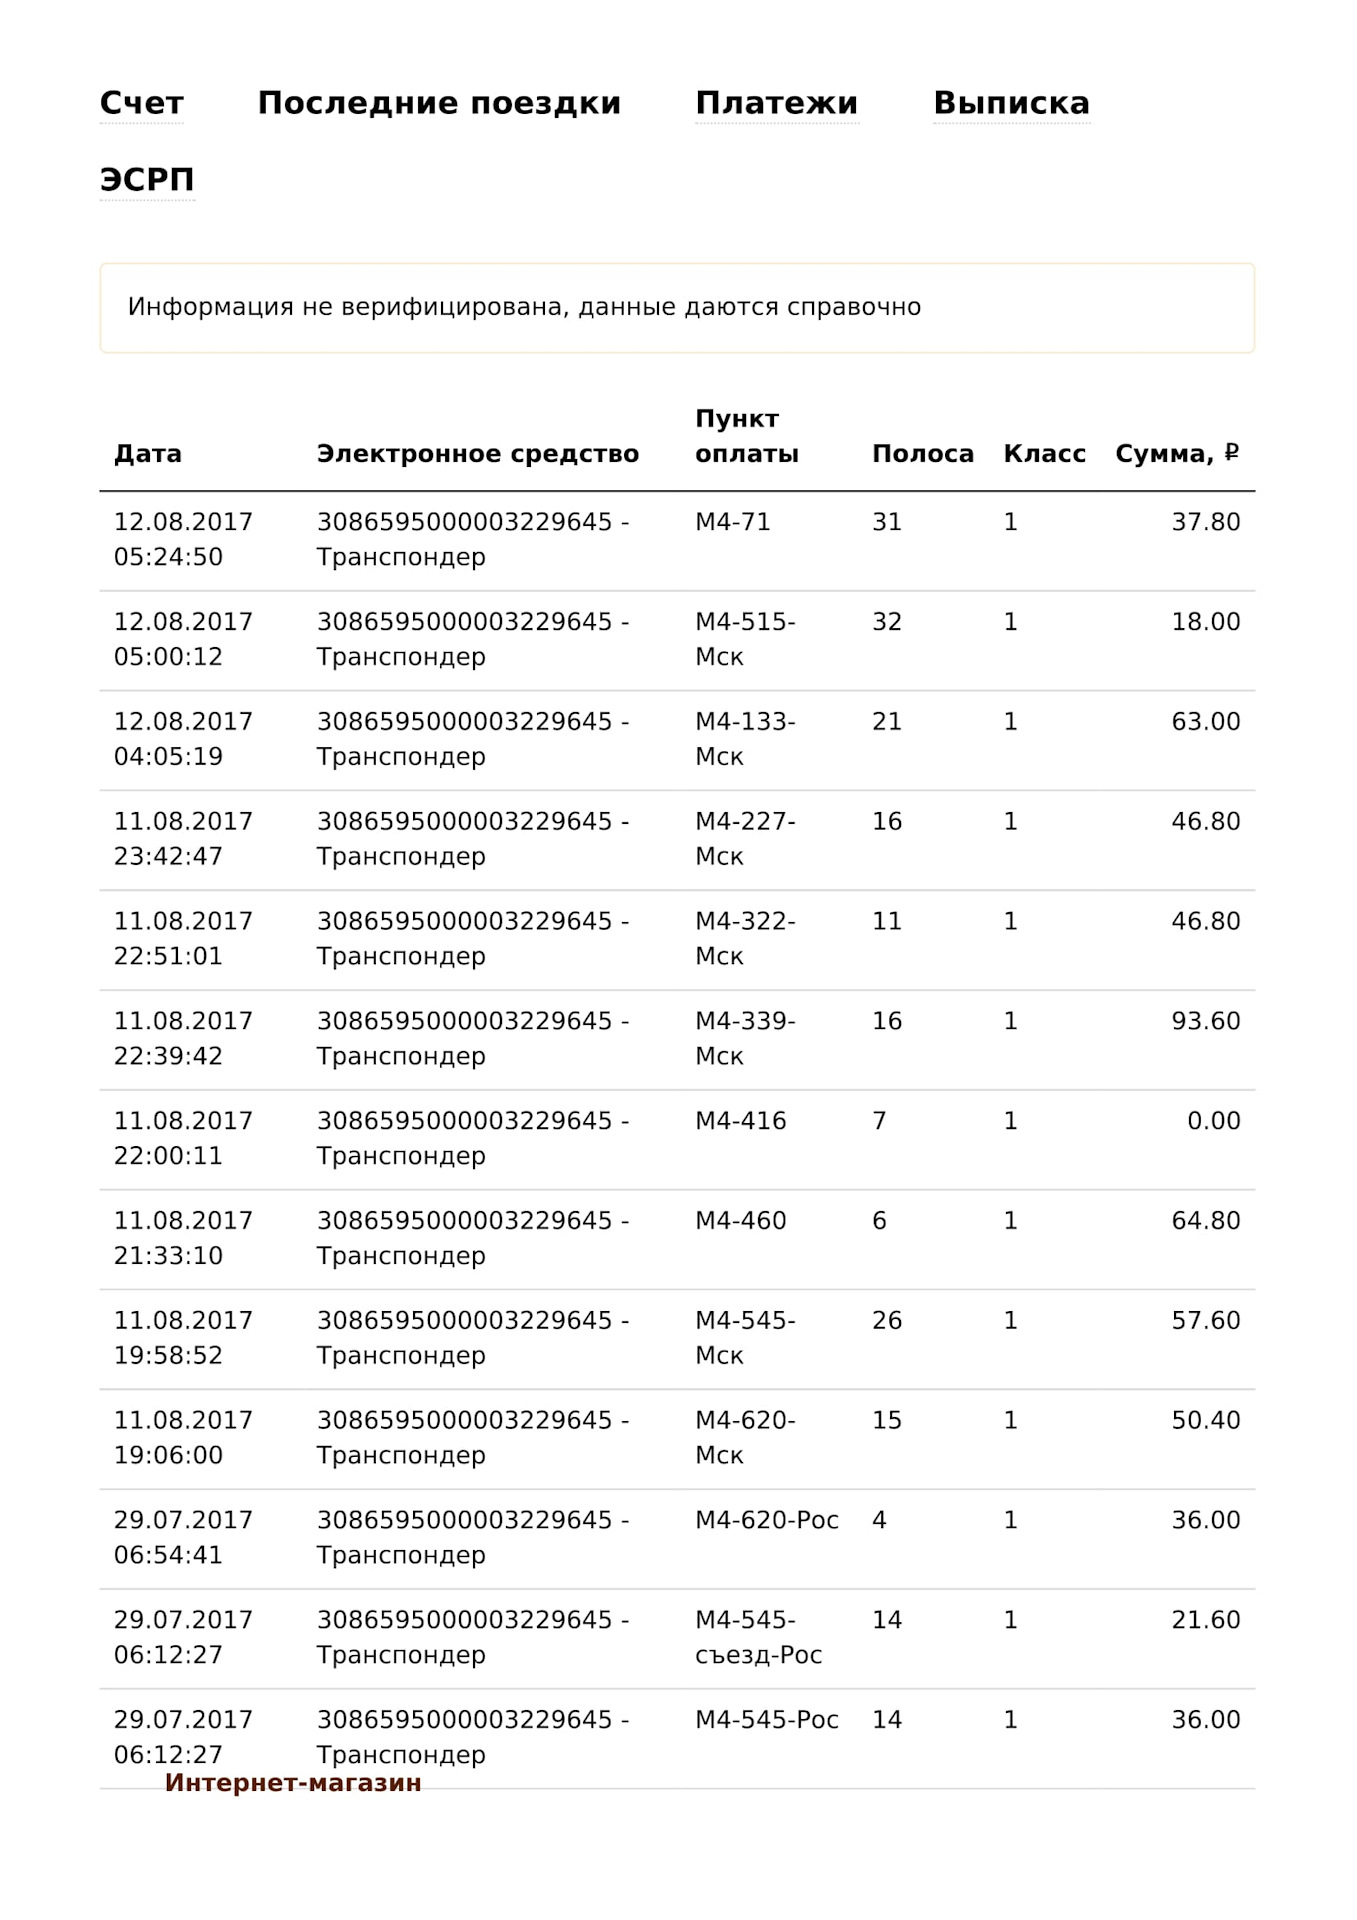Select the M4-71 trip row
This screenshot has height=1920, width=1357.
(677, 540)
